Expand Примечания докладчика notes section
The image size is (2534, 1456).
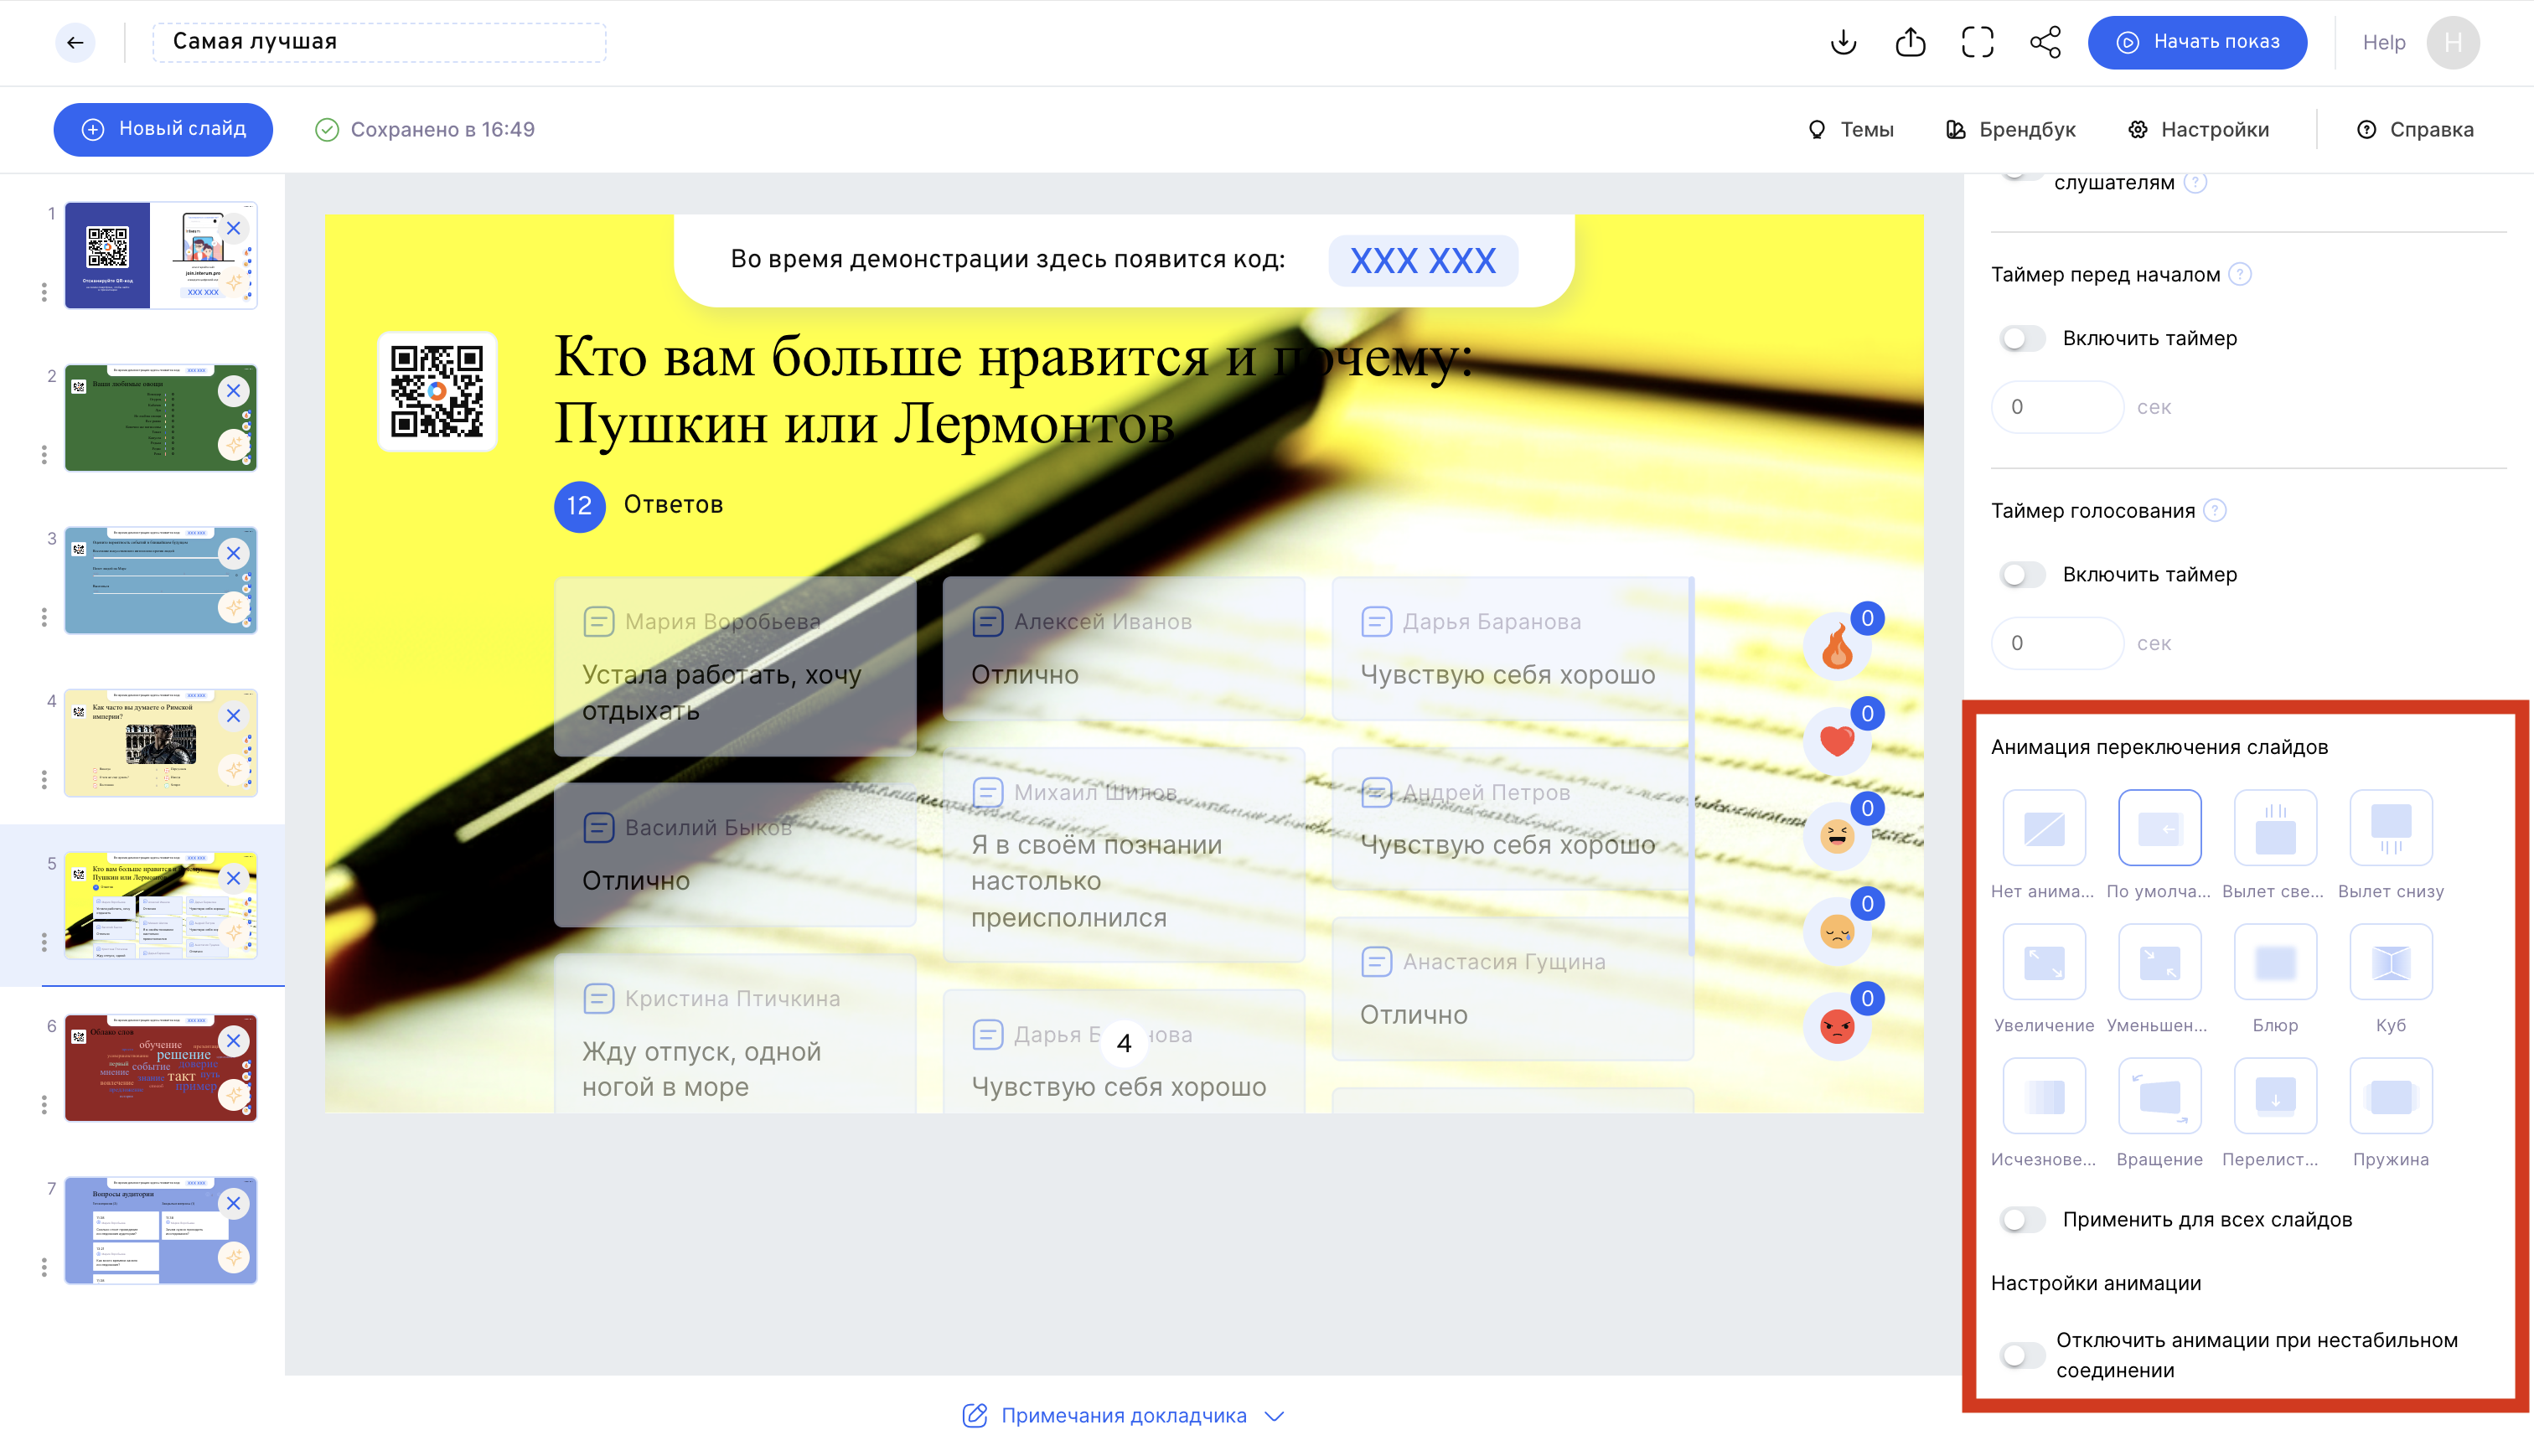[1123, 1415]
